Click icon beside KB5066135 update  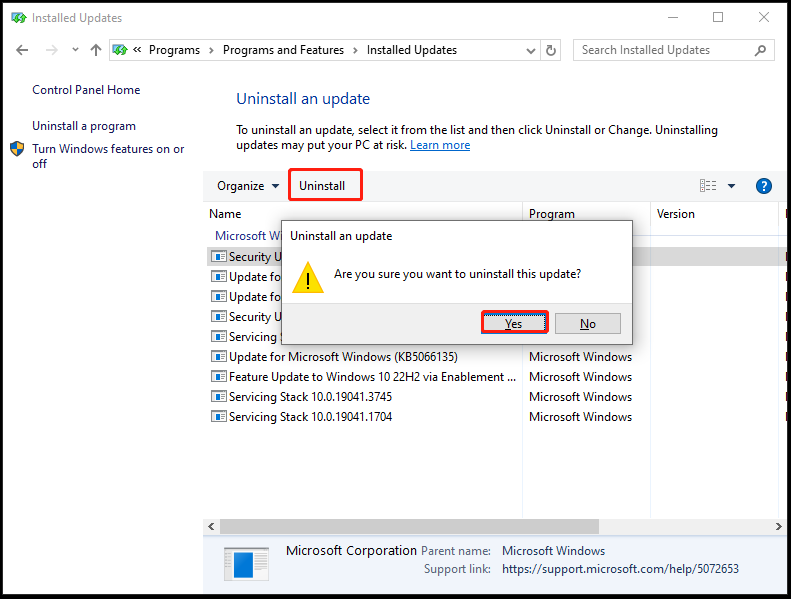[x=218, y=357]
